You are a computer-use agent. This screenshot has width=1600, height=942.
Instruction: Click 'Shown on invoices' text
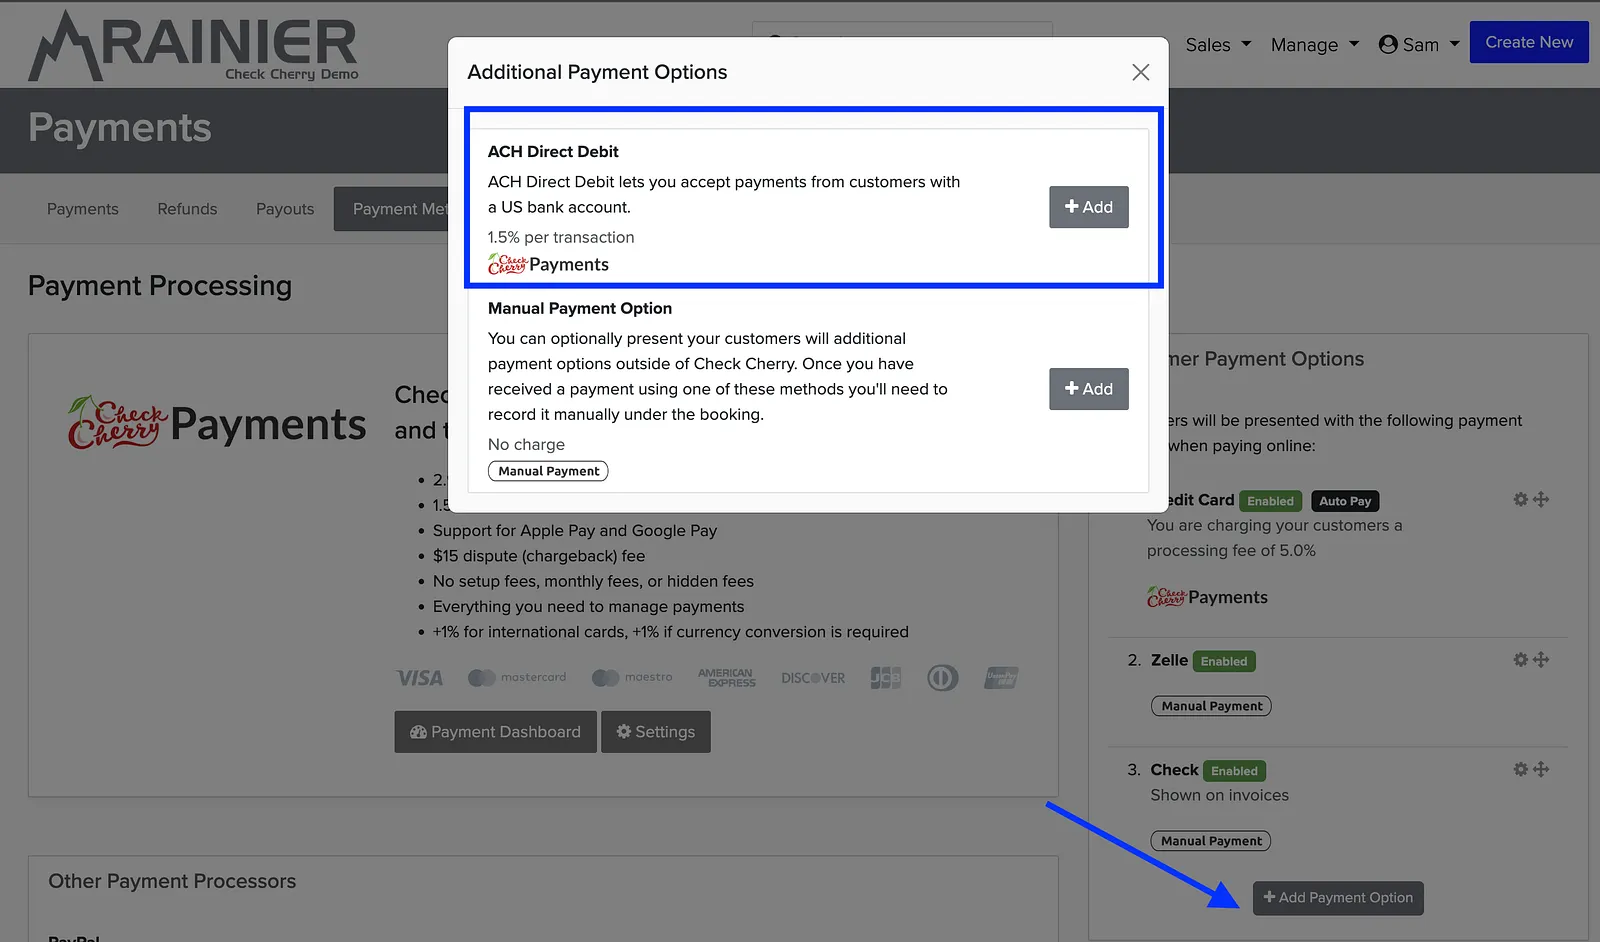pos(1219,795)
